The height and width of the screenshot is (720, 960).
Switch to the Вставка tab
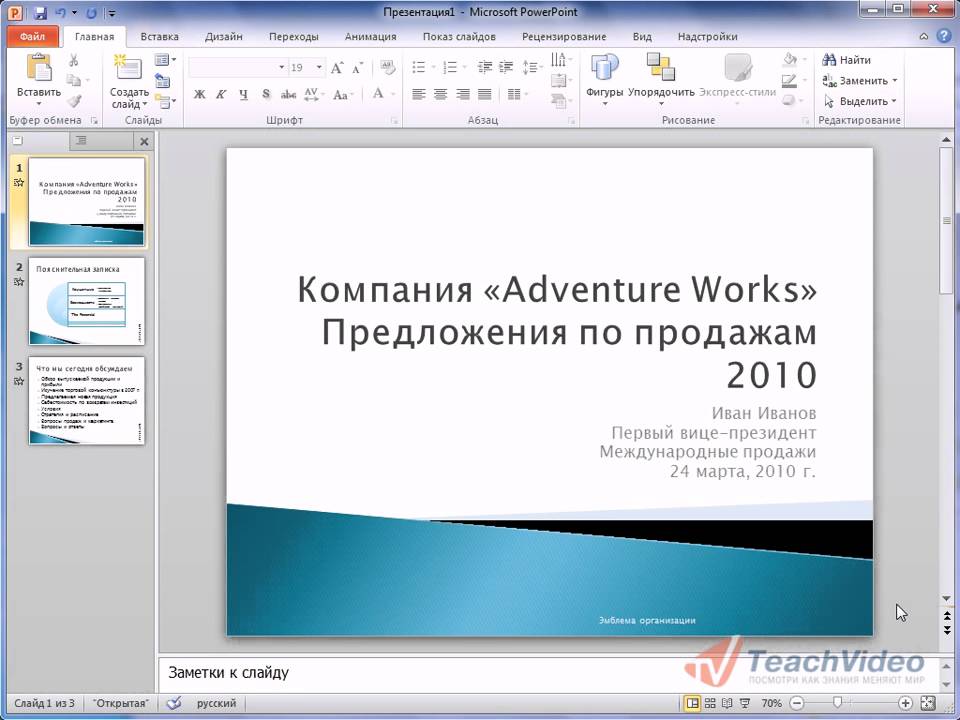point(159,36)
